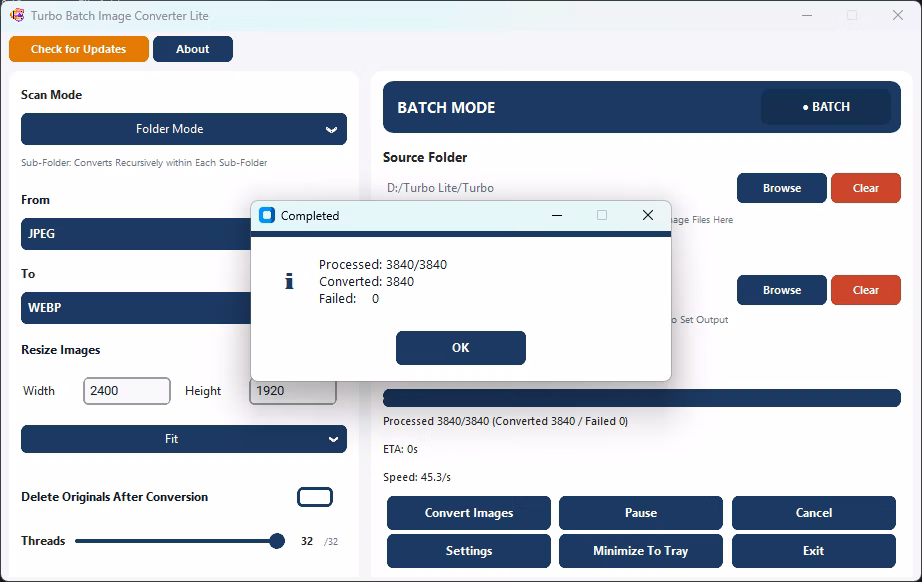Clear the Source Folder path
This screenshot has width=922, height=582.
tap(866, 188)
